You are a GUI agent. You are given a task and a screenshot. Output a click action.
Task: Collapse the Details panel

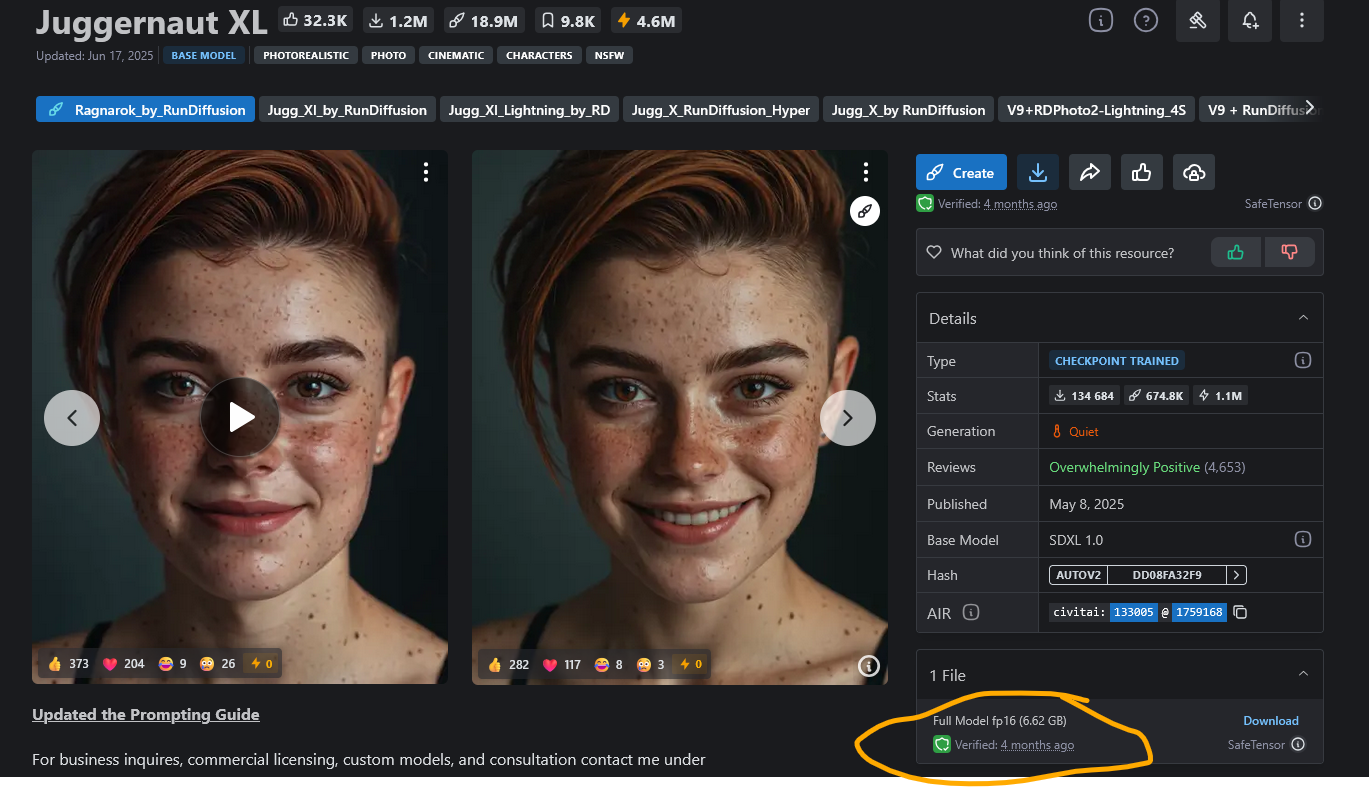1303,318
